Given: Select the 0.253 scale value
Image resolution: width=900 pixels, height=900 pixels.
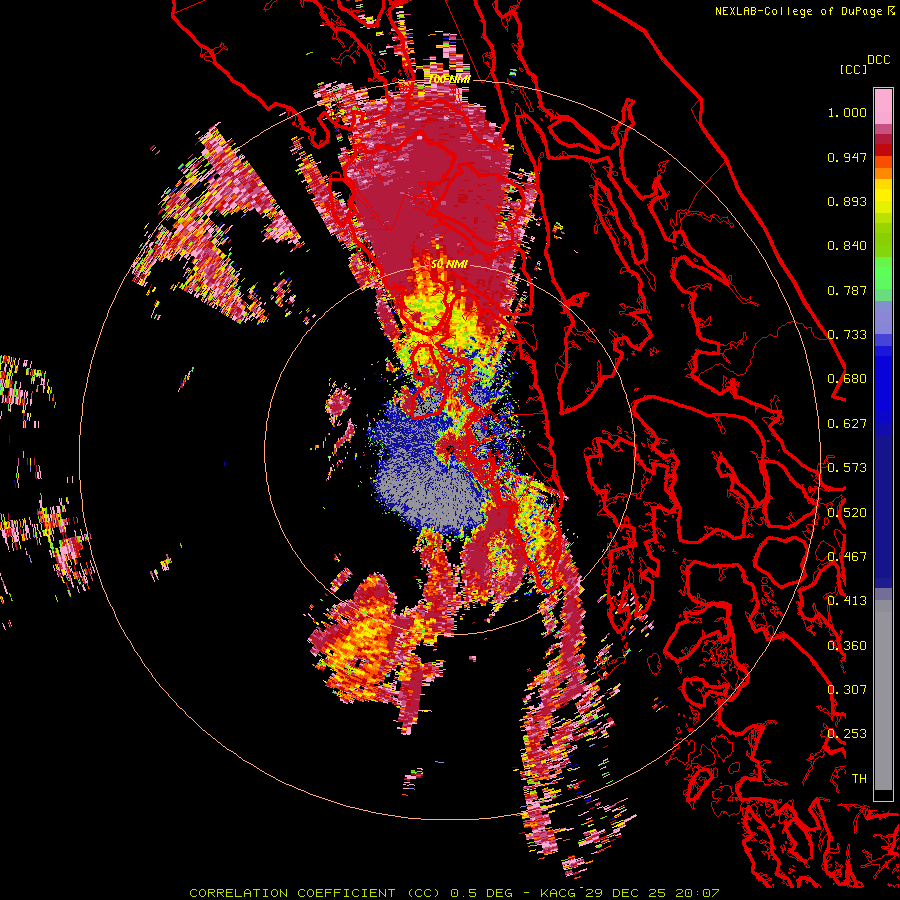Looking at the screenshot, I should tap(847, 734).
